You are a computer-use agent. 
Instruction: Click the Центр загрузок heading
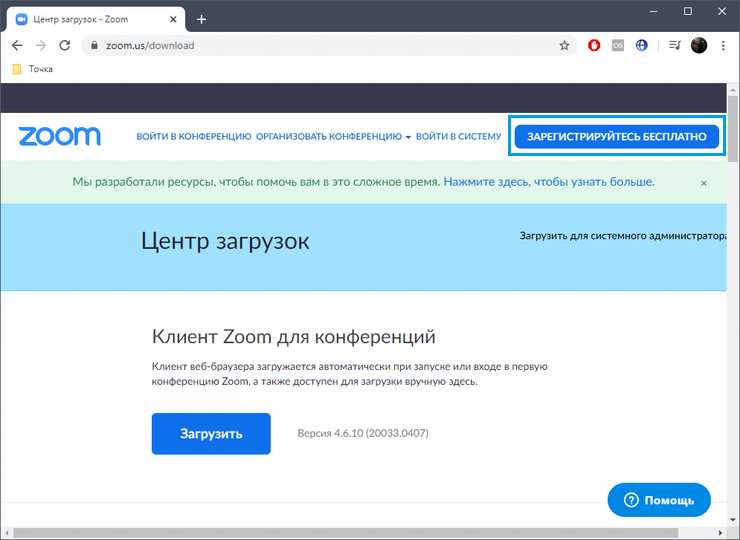225,242
